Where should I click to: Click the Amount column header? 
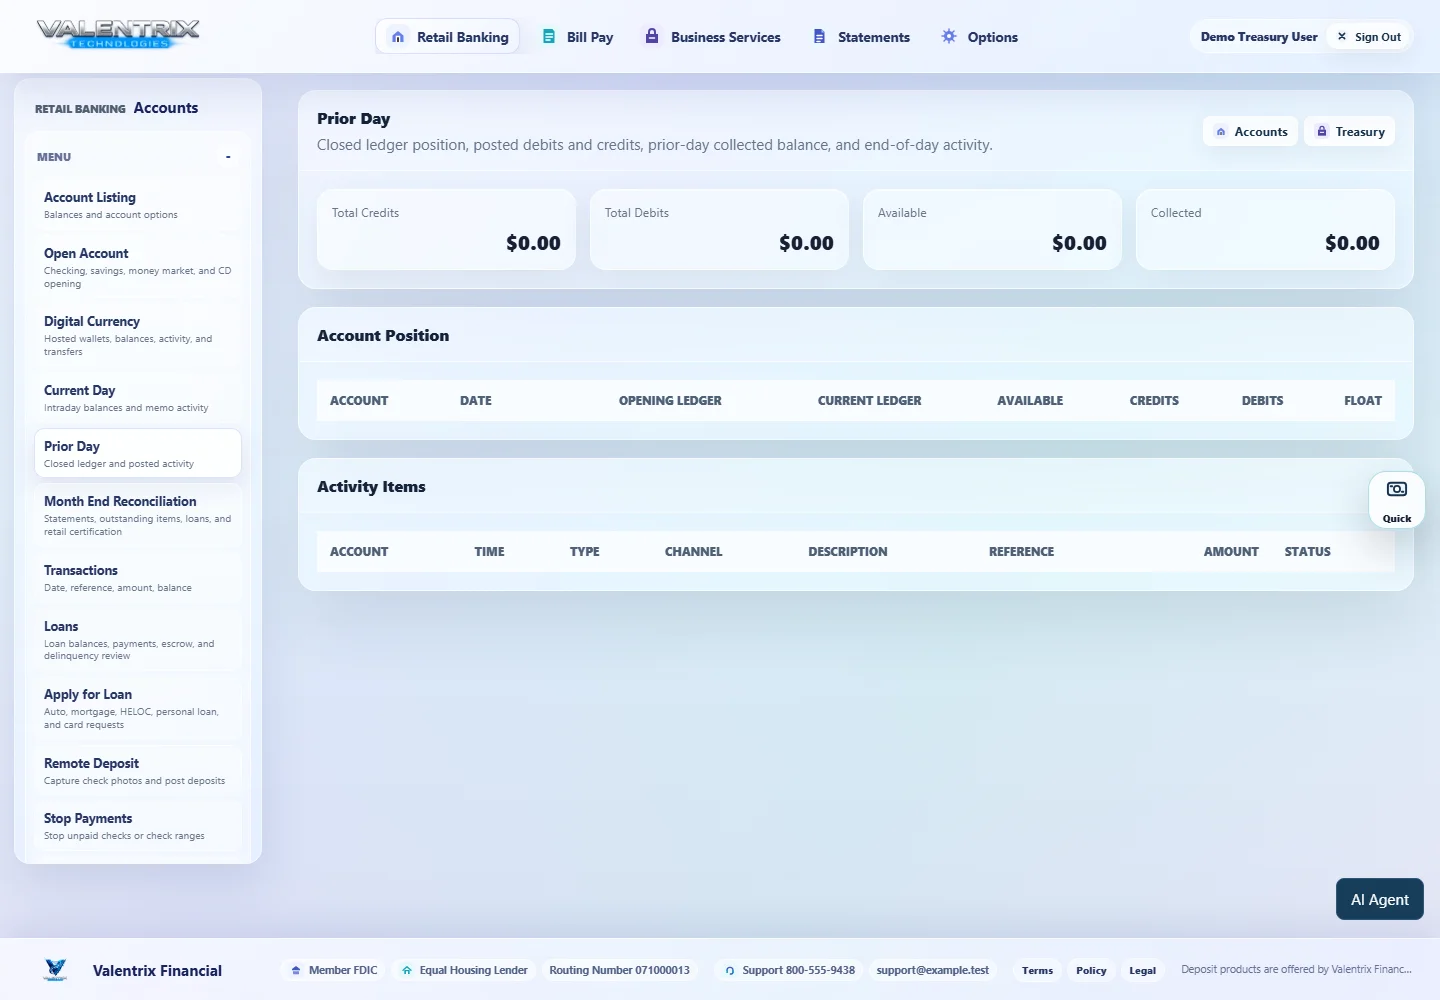pyautogui.click(x=1231, y=551)
